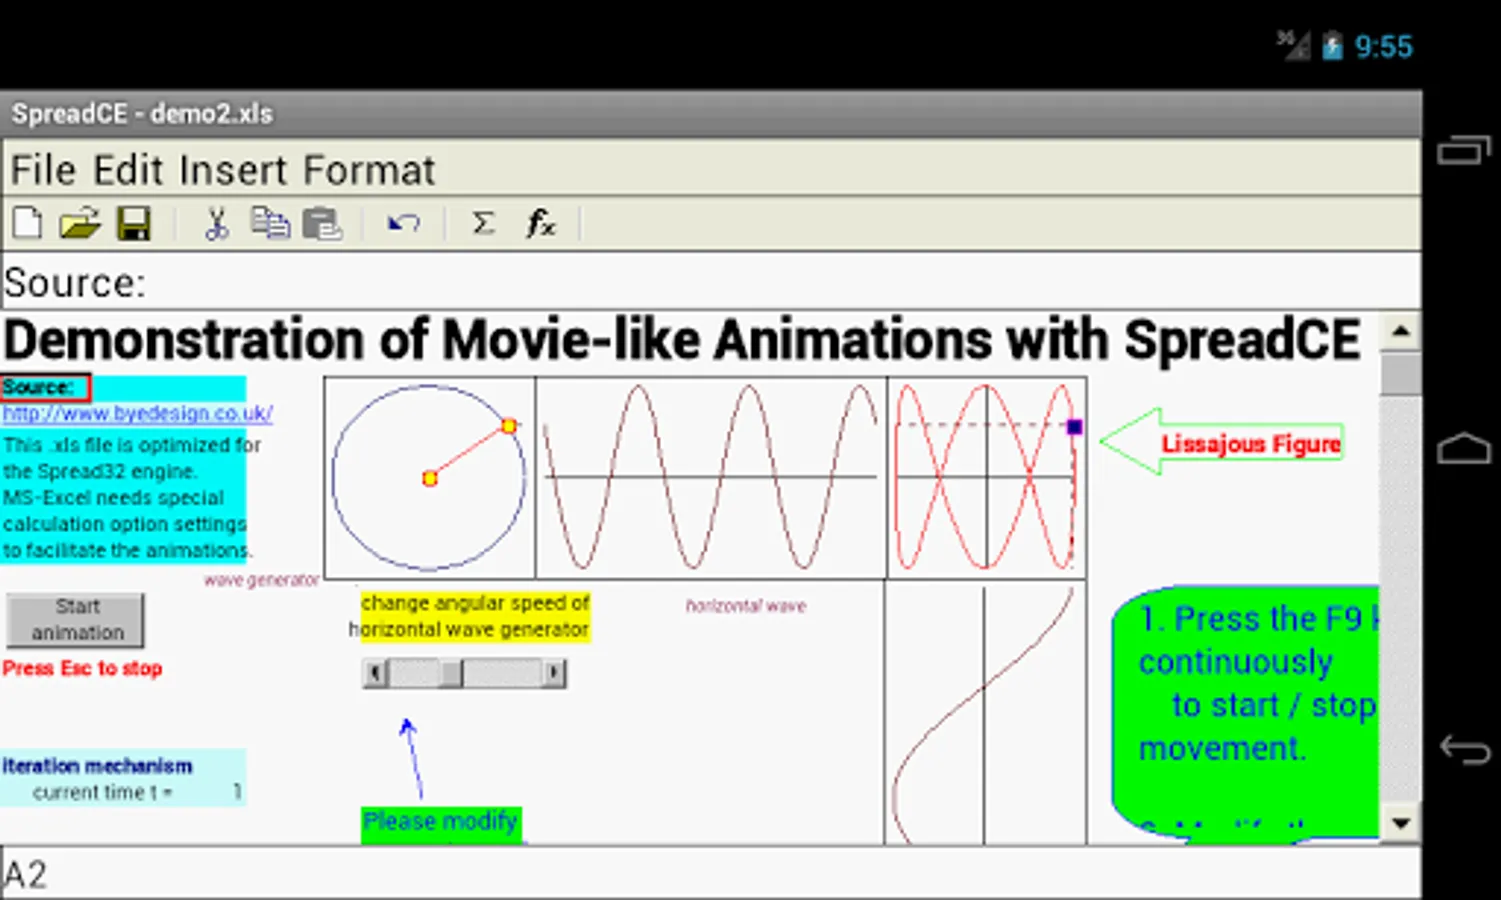Screen dimensions: 1501x900
Task: Open a file using the folder icon
Action: pos(80,223)
